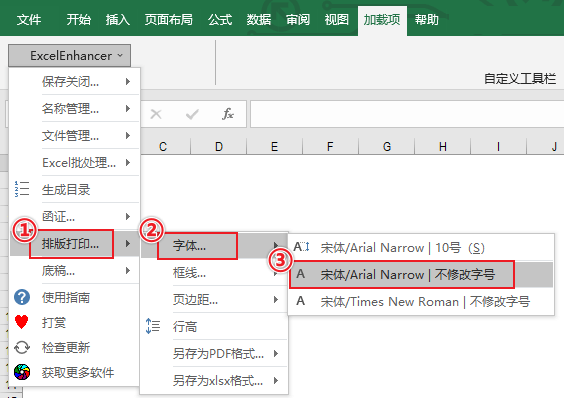Switch to the 审阅 ribbon tab
This screenshot has width=564, height=398.
coord(298,19)
